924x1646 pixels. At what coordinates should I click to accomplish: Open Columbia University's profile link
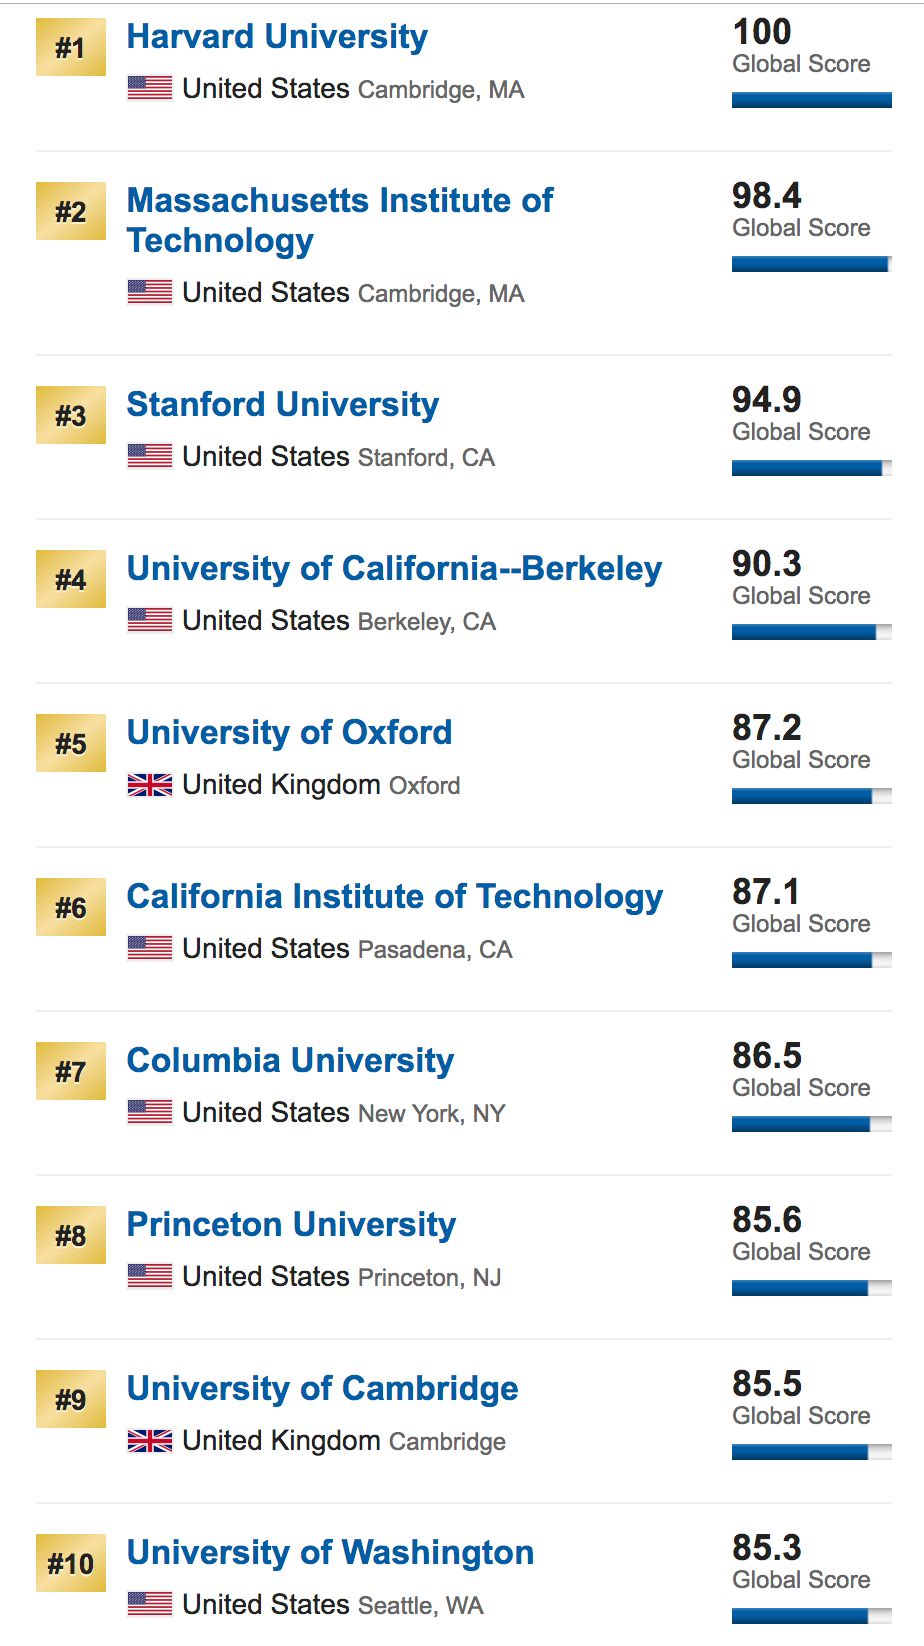tap(290, 1061)
